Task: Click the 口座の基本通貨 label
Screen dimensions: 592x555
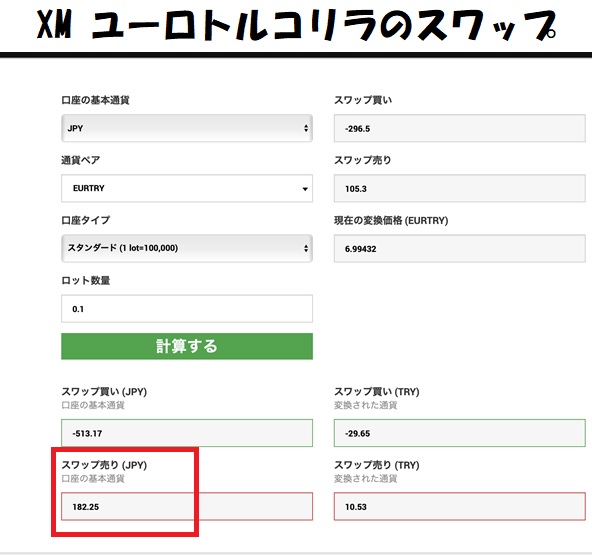Action: point(96,100)
